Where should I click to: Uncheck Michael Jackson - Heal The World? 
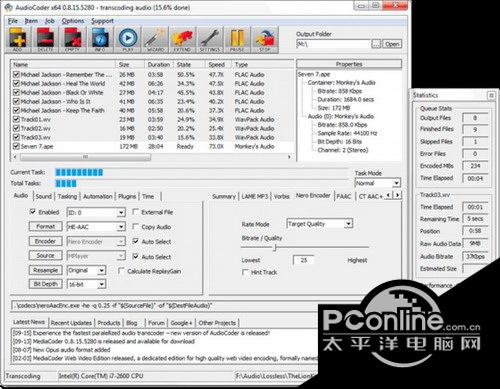click(x=16, y=83)
